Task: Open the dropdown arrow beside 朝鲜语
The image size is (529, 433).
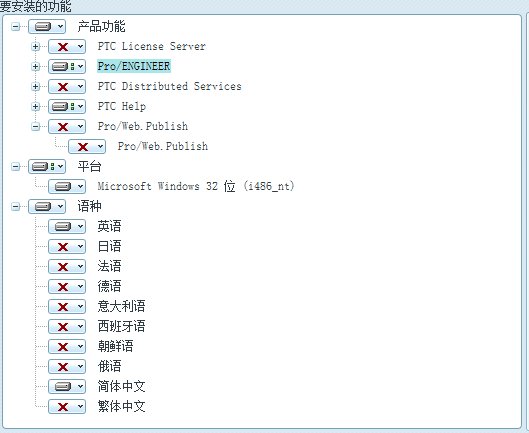Action: 80,347
